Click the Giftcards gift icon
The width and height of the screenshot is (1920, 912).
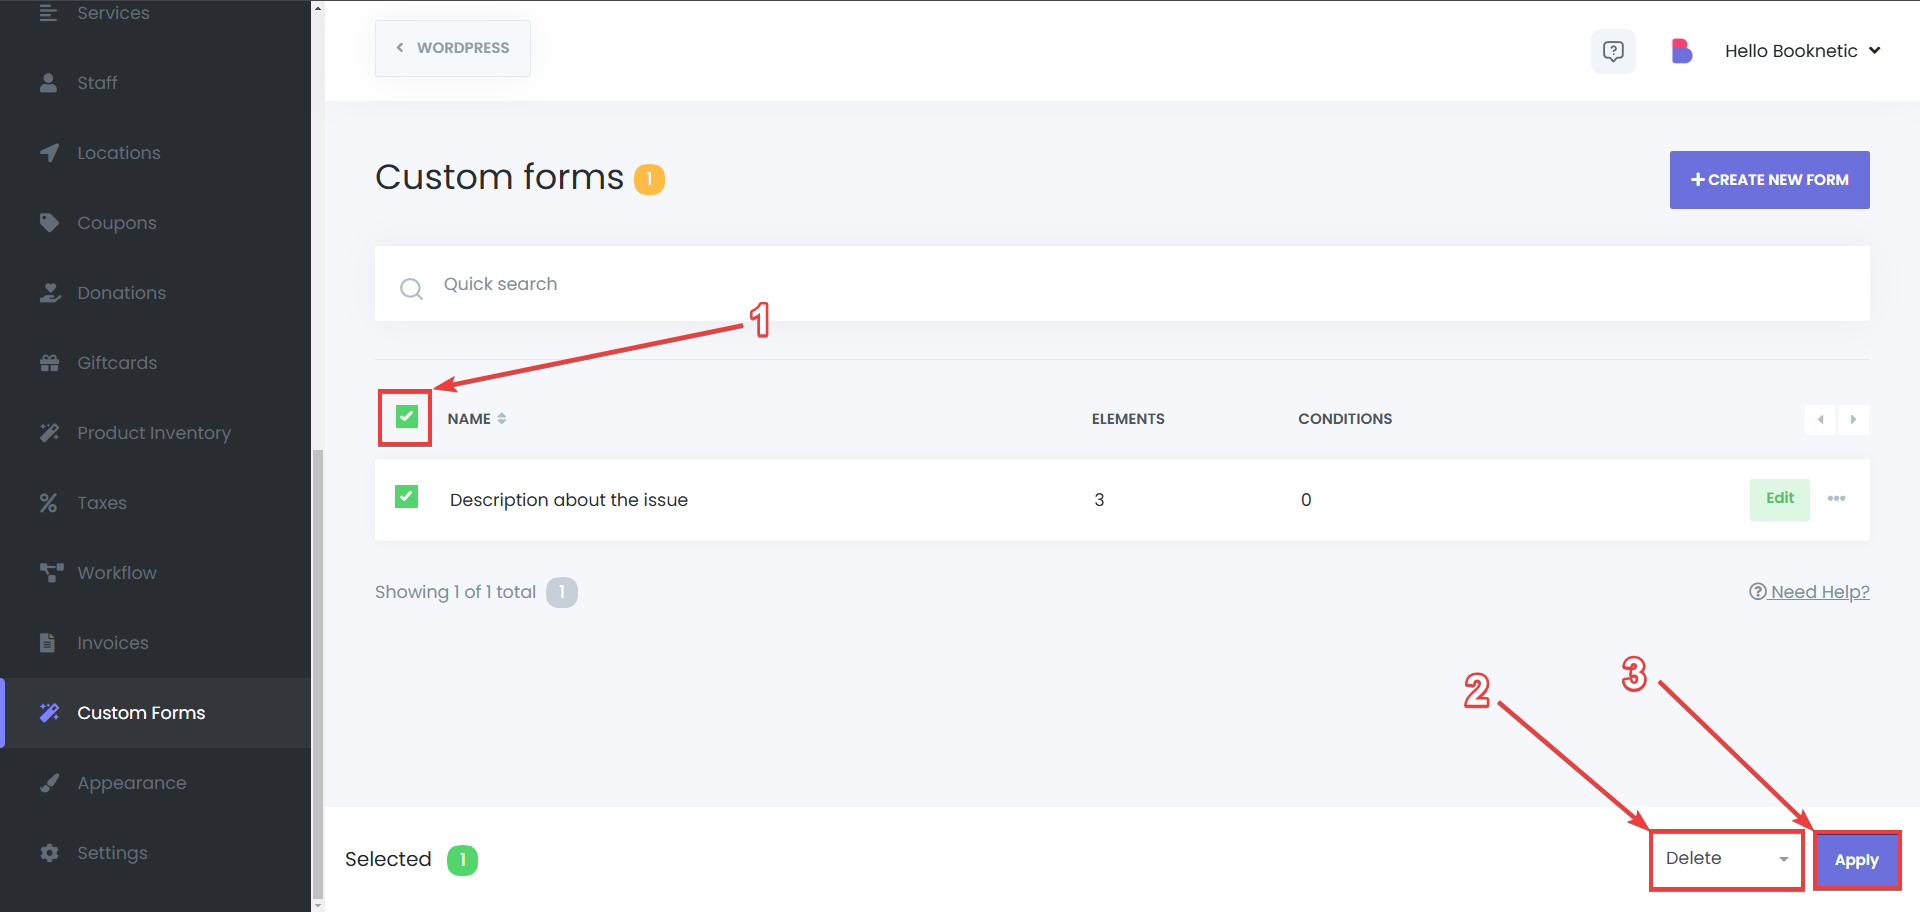(49, 363)
